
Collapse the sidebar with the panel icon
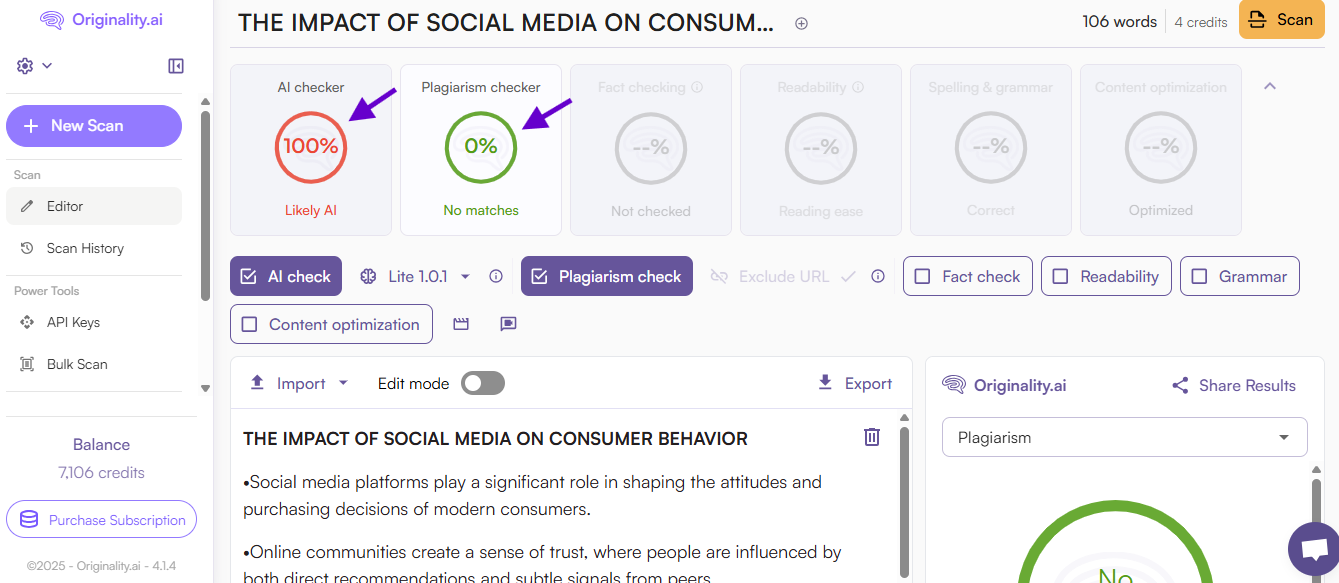point(176,66)
